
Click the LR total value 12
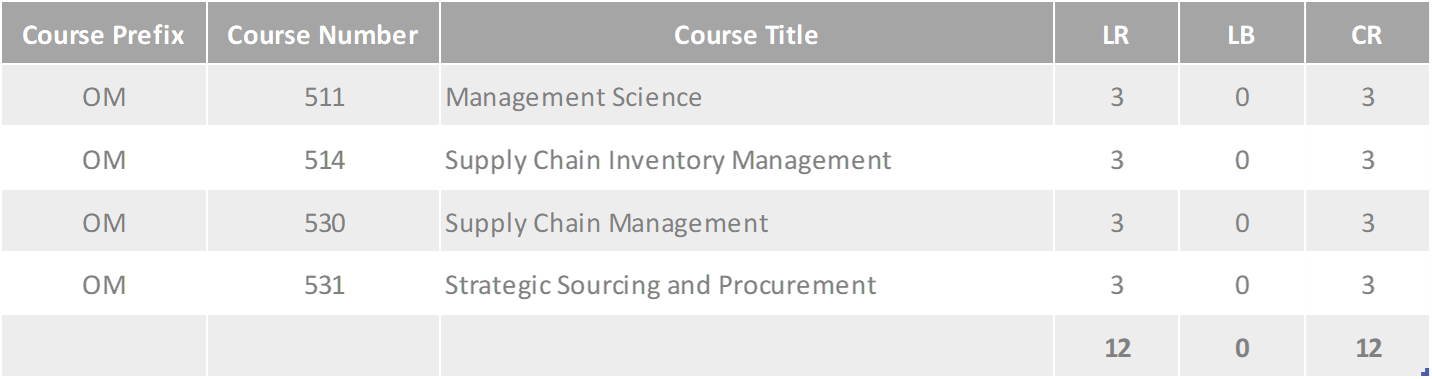[x=1117, y=348]
